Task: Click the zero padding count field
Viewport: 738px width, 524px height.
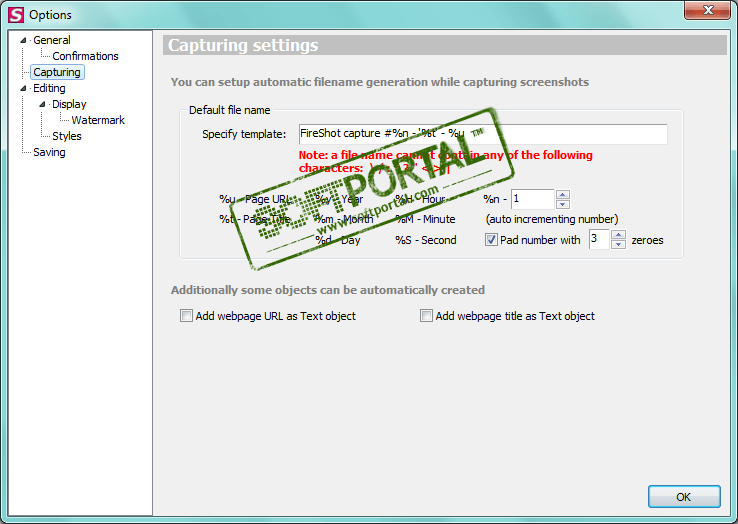Action: (599, 239)
